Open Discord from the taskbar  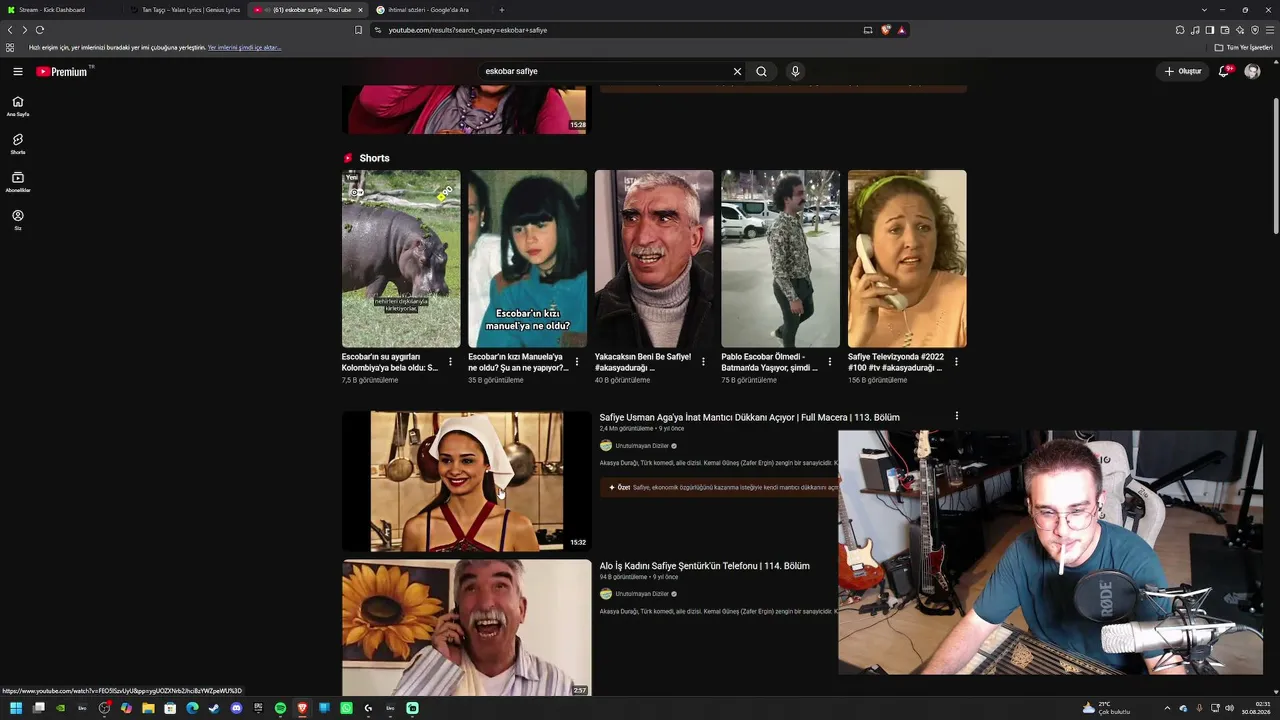pyautogui.click(x=236, y=708)
